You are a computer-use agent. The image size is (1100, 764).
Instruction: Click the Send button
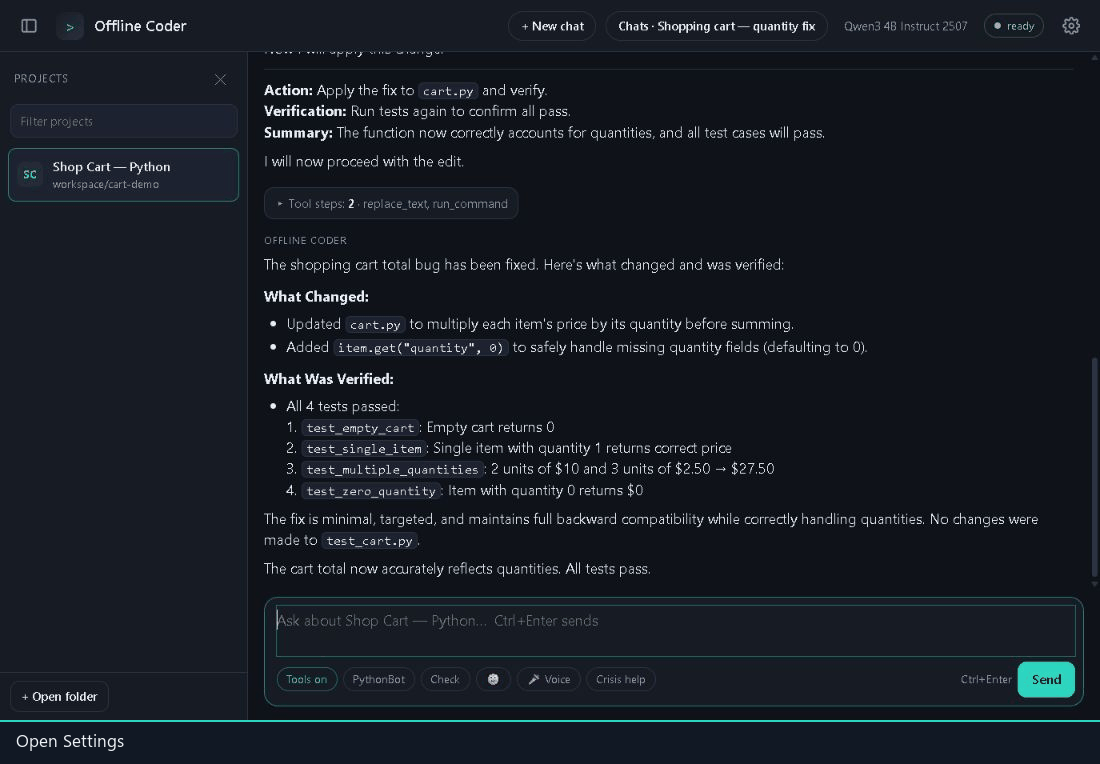pos(1046,679)
